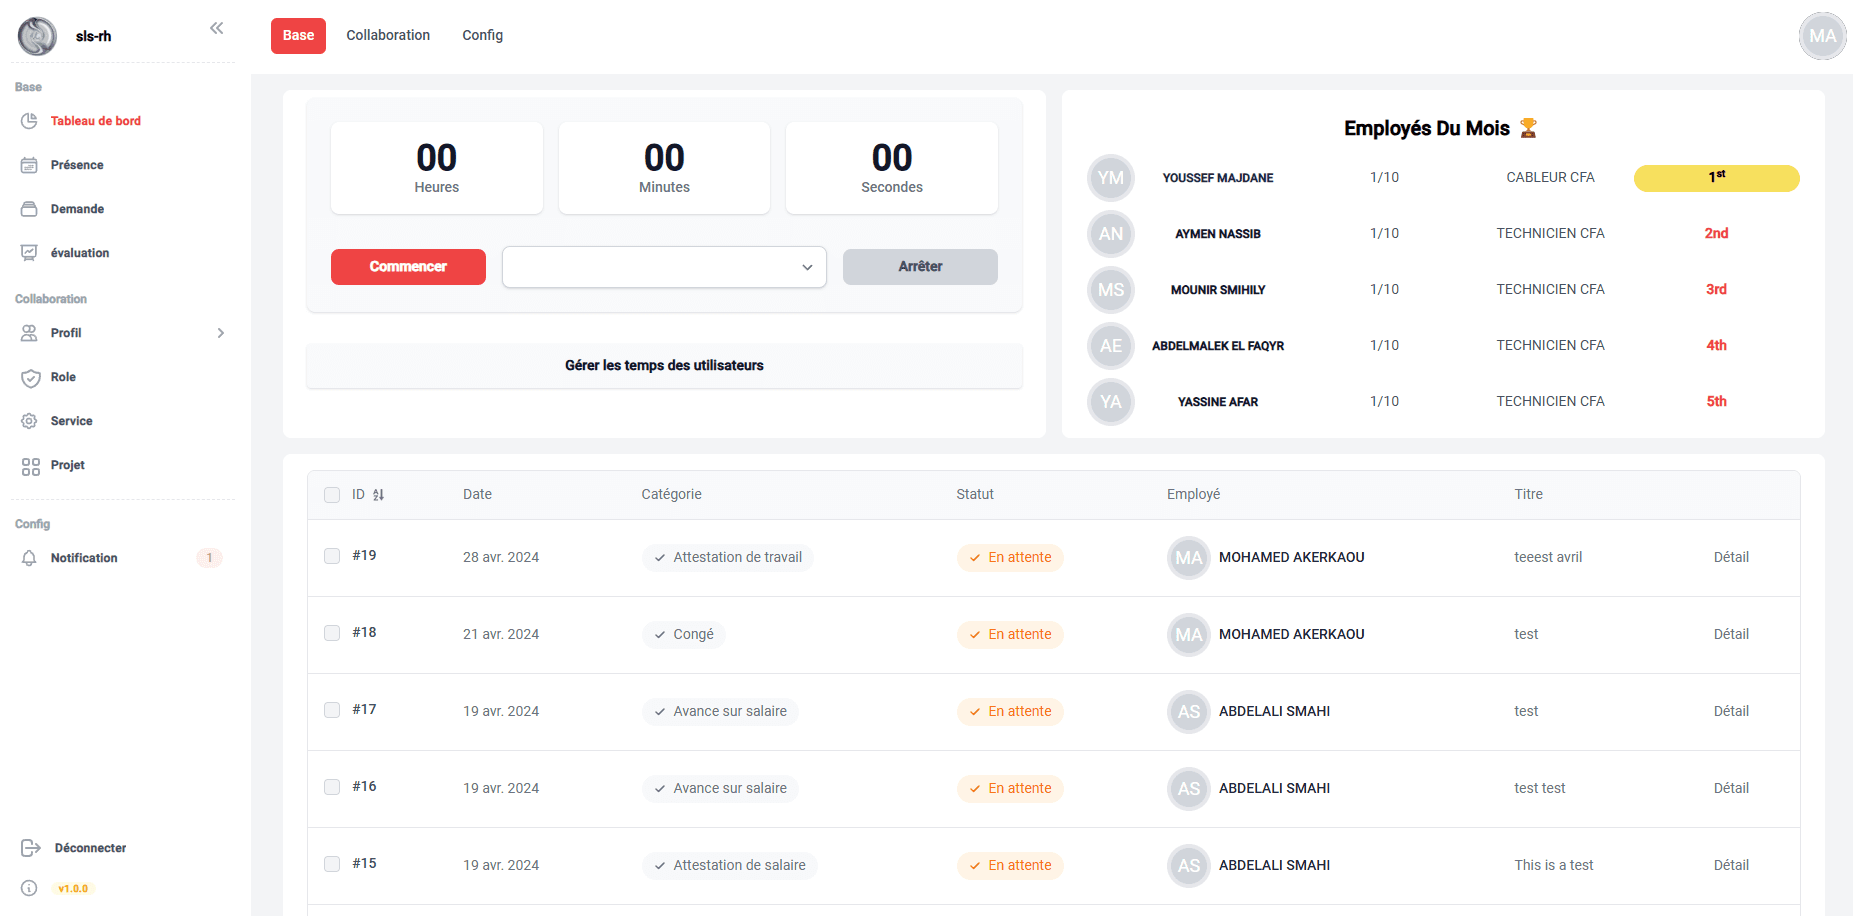The image size is (1853, 916).
Task: Switch to the Config tab
Action: pos(482,36)
